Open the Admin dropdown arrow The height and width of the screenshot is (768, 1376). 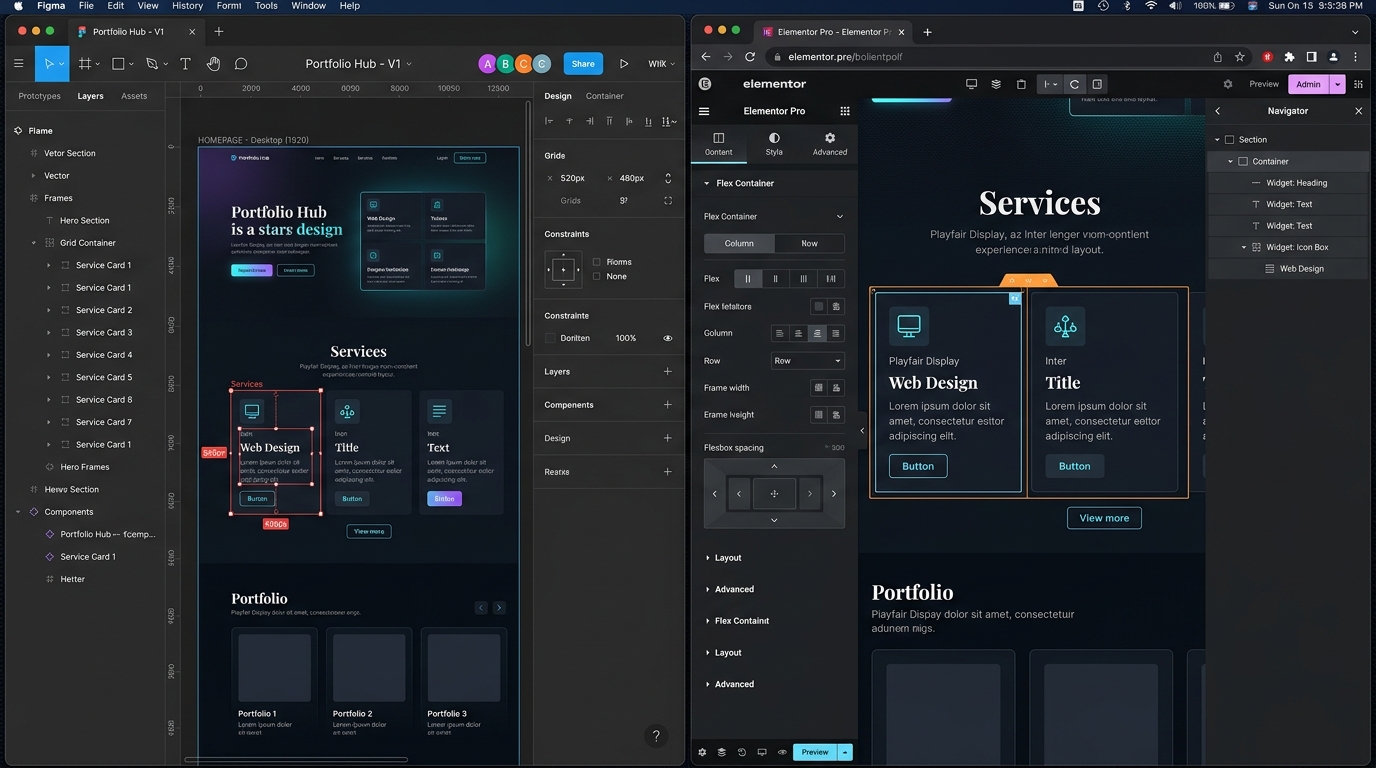coord(1337,84)
